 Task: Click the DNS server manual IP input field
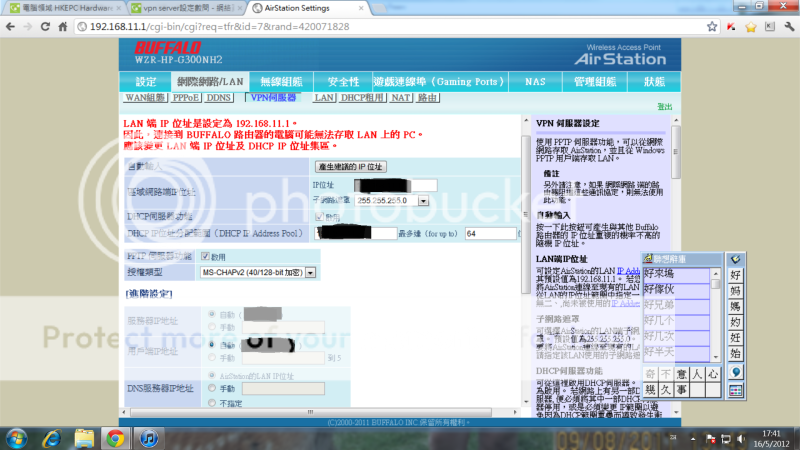pos(283,389)
